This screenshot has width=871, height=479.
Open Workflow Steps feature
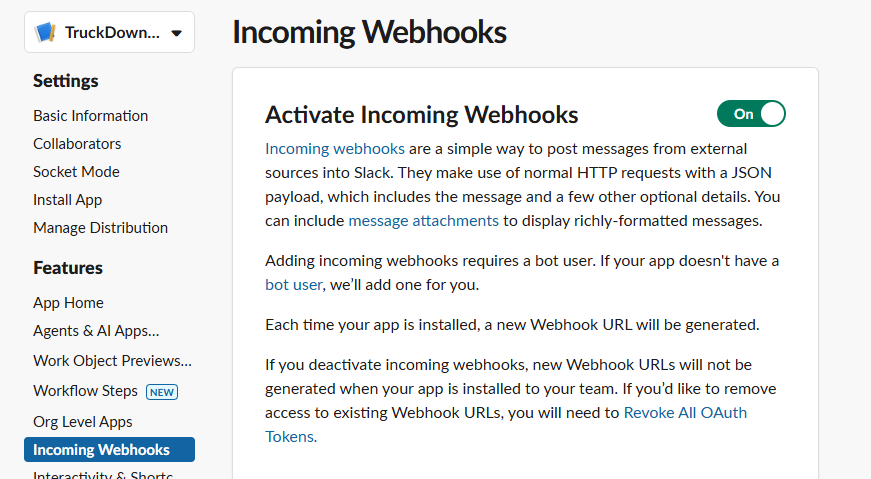84,391
